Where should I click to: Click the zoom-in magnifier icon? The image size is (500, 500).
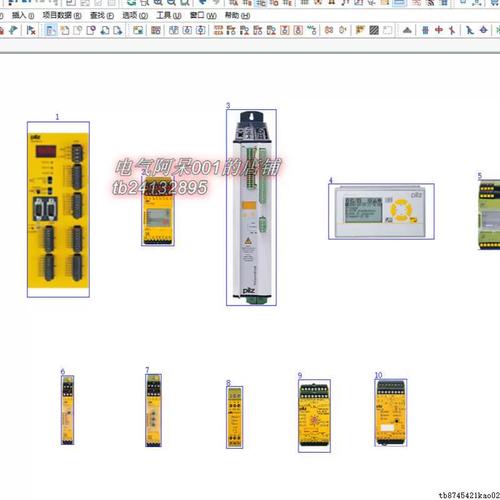pyautogui.click(x=158, y=3)
